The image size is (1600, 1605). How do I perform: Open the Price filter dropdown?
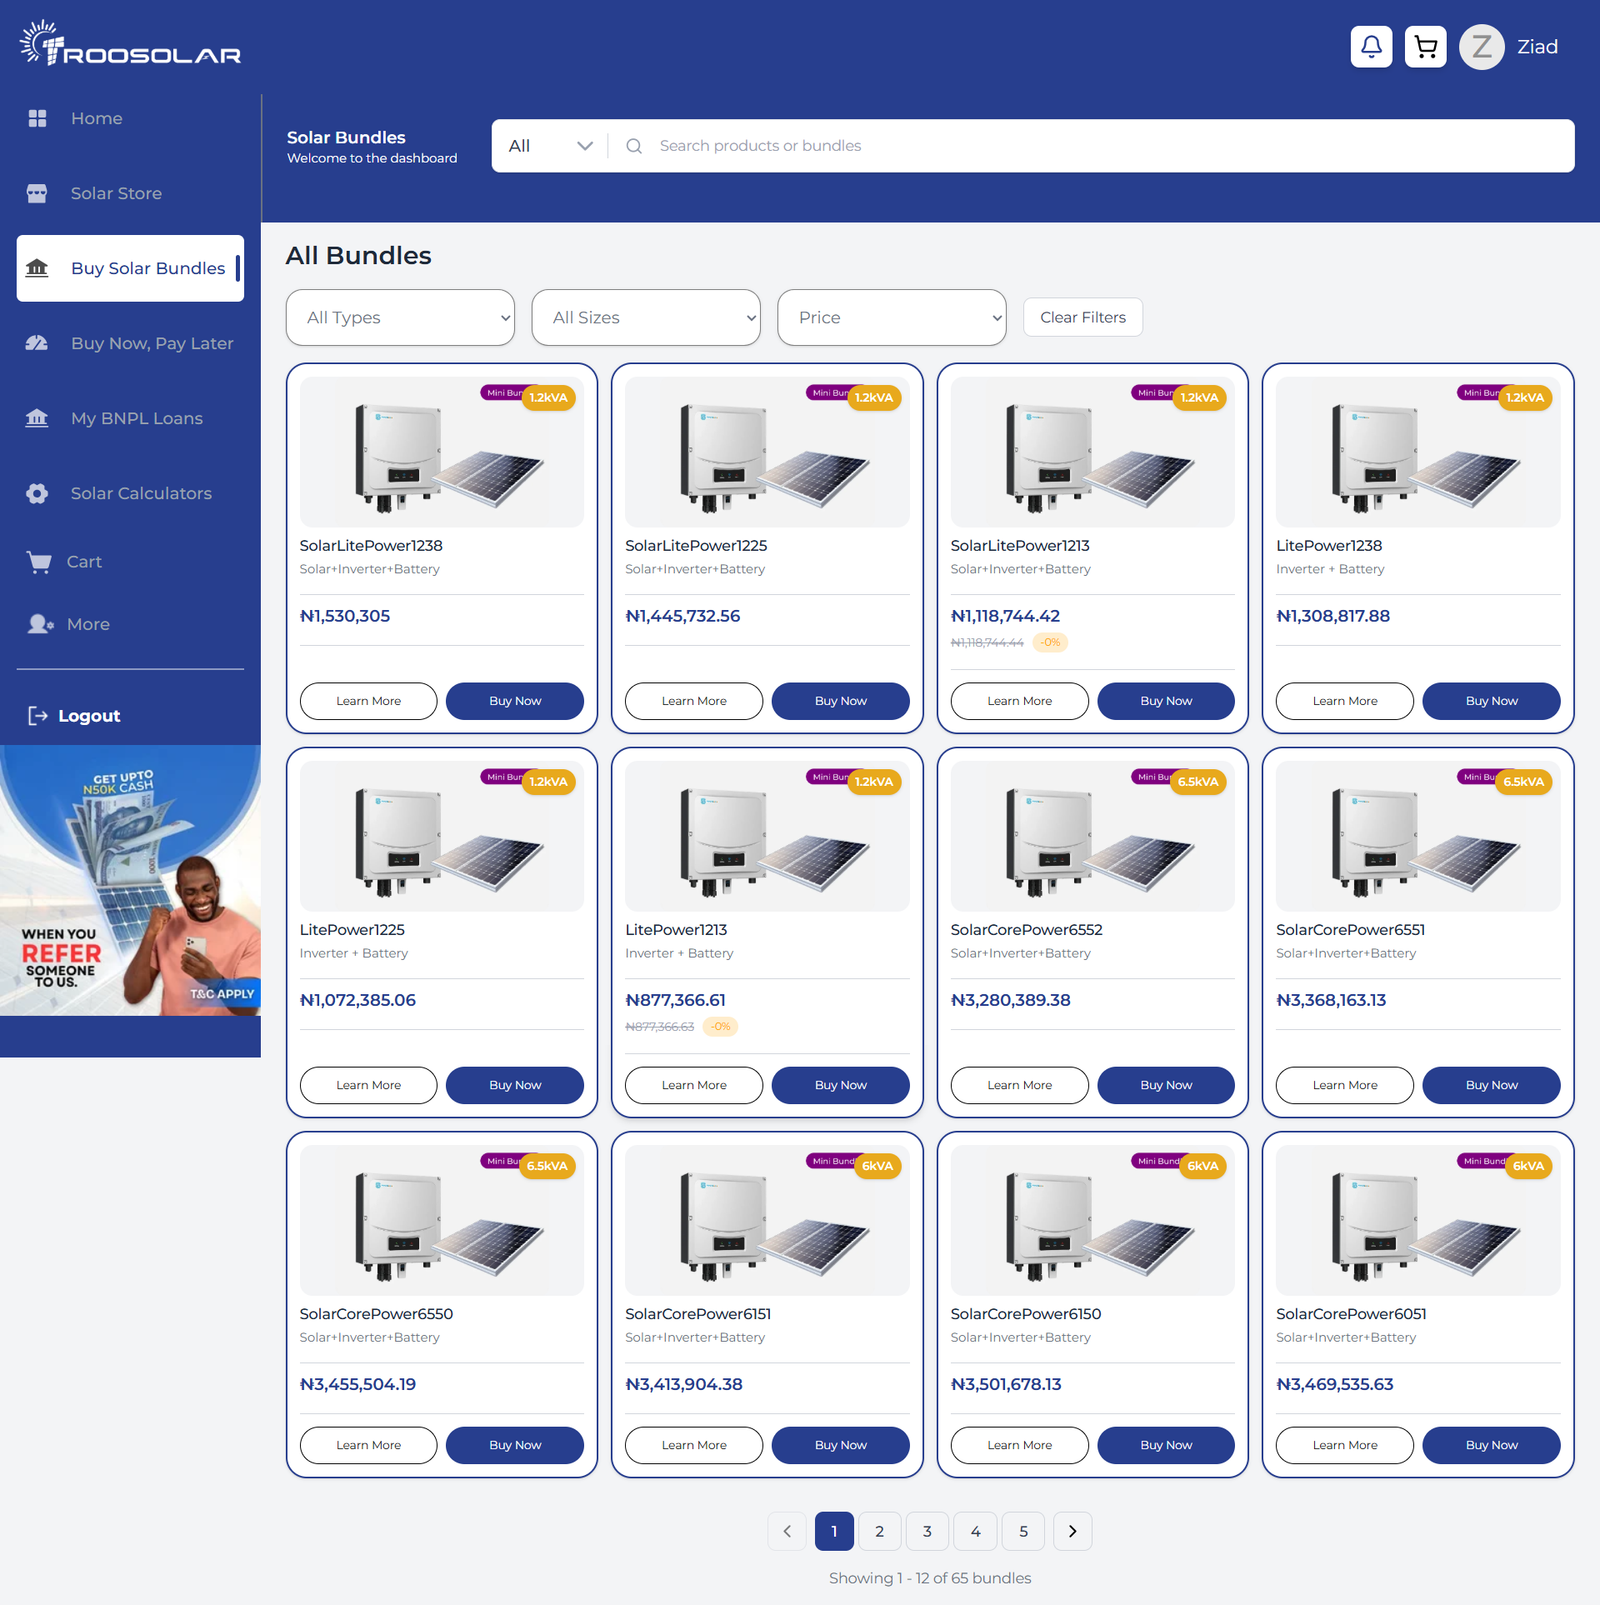891,317
